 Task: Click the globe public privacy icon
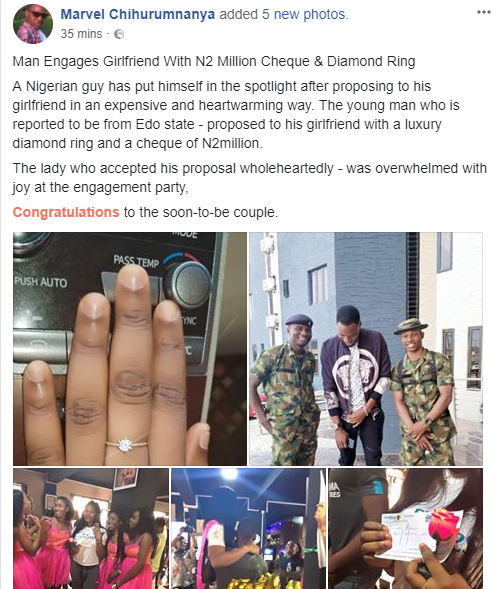119,34
